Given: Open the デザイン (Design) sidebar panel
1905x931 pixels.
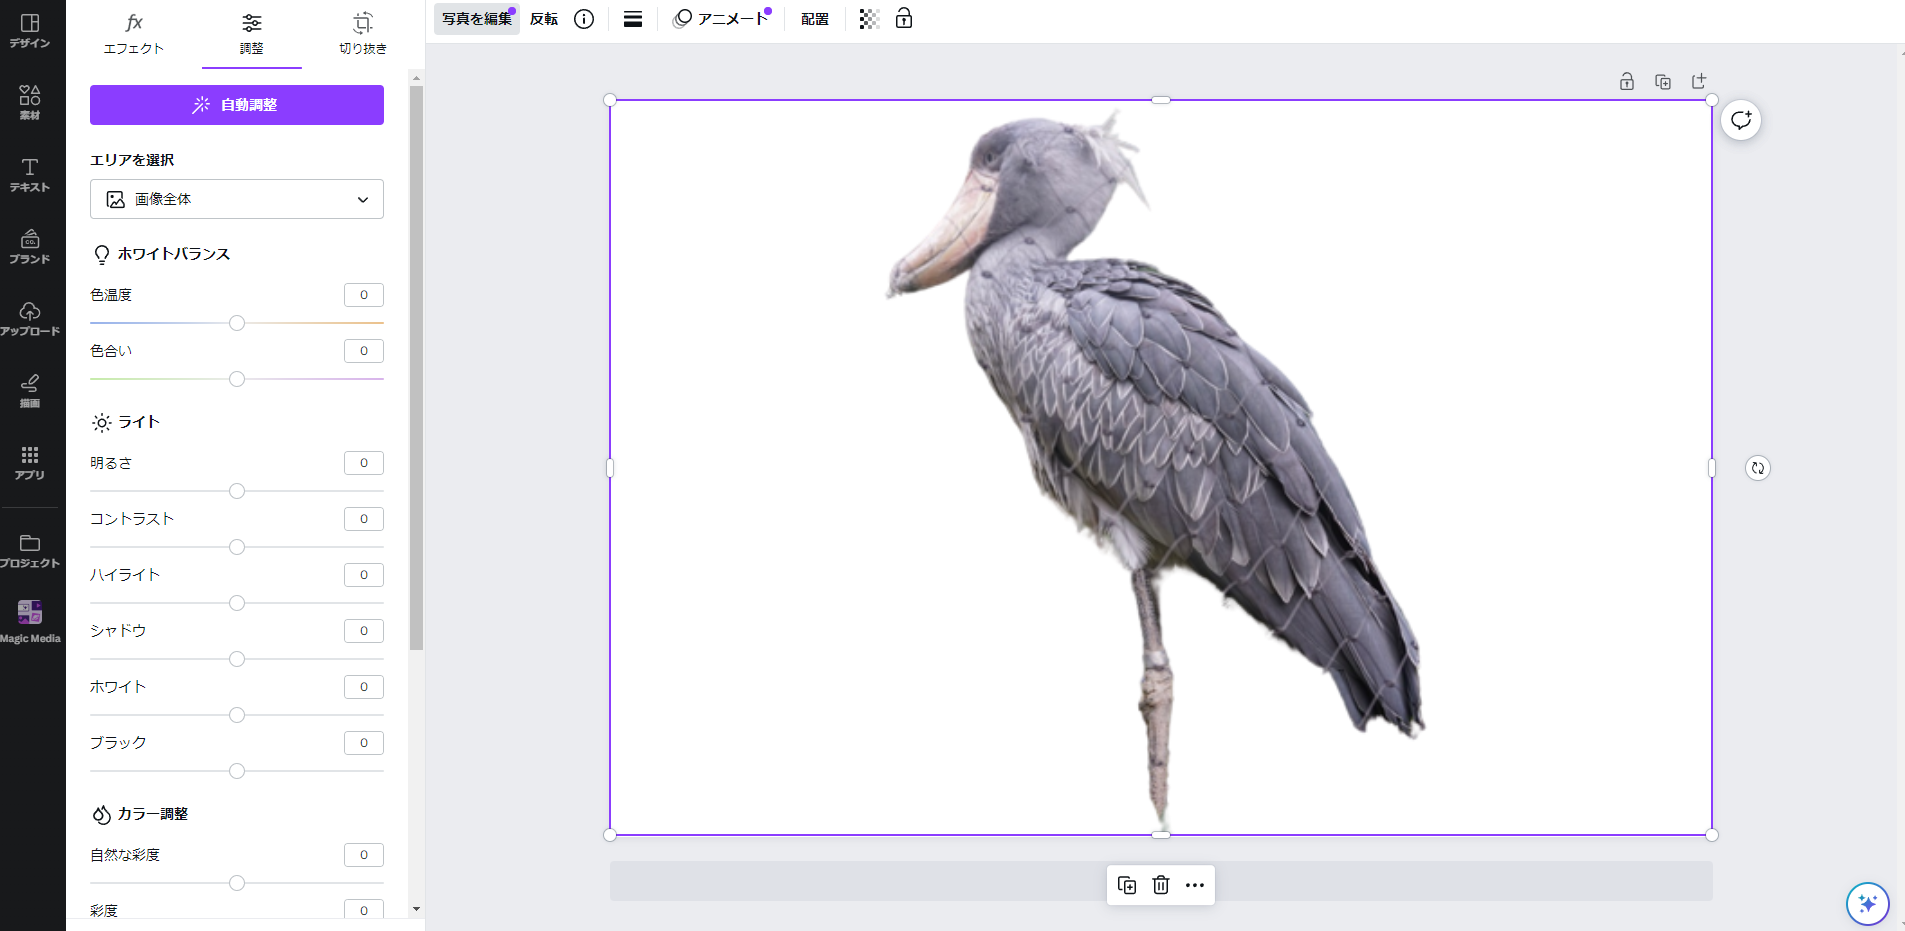Looking at the screenshot, I should pyautogui.click(x=30, y=30).
